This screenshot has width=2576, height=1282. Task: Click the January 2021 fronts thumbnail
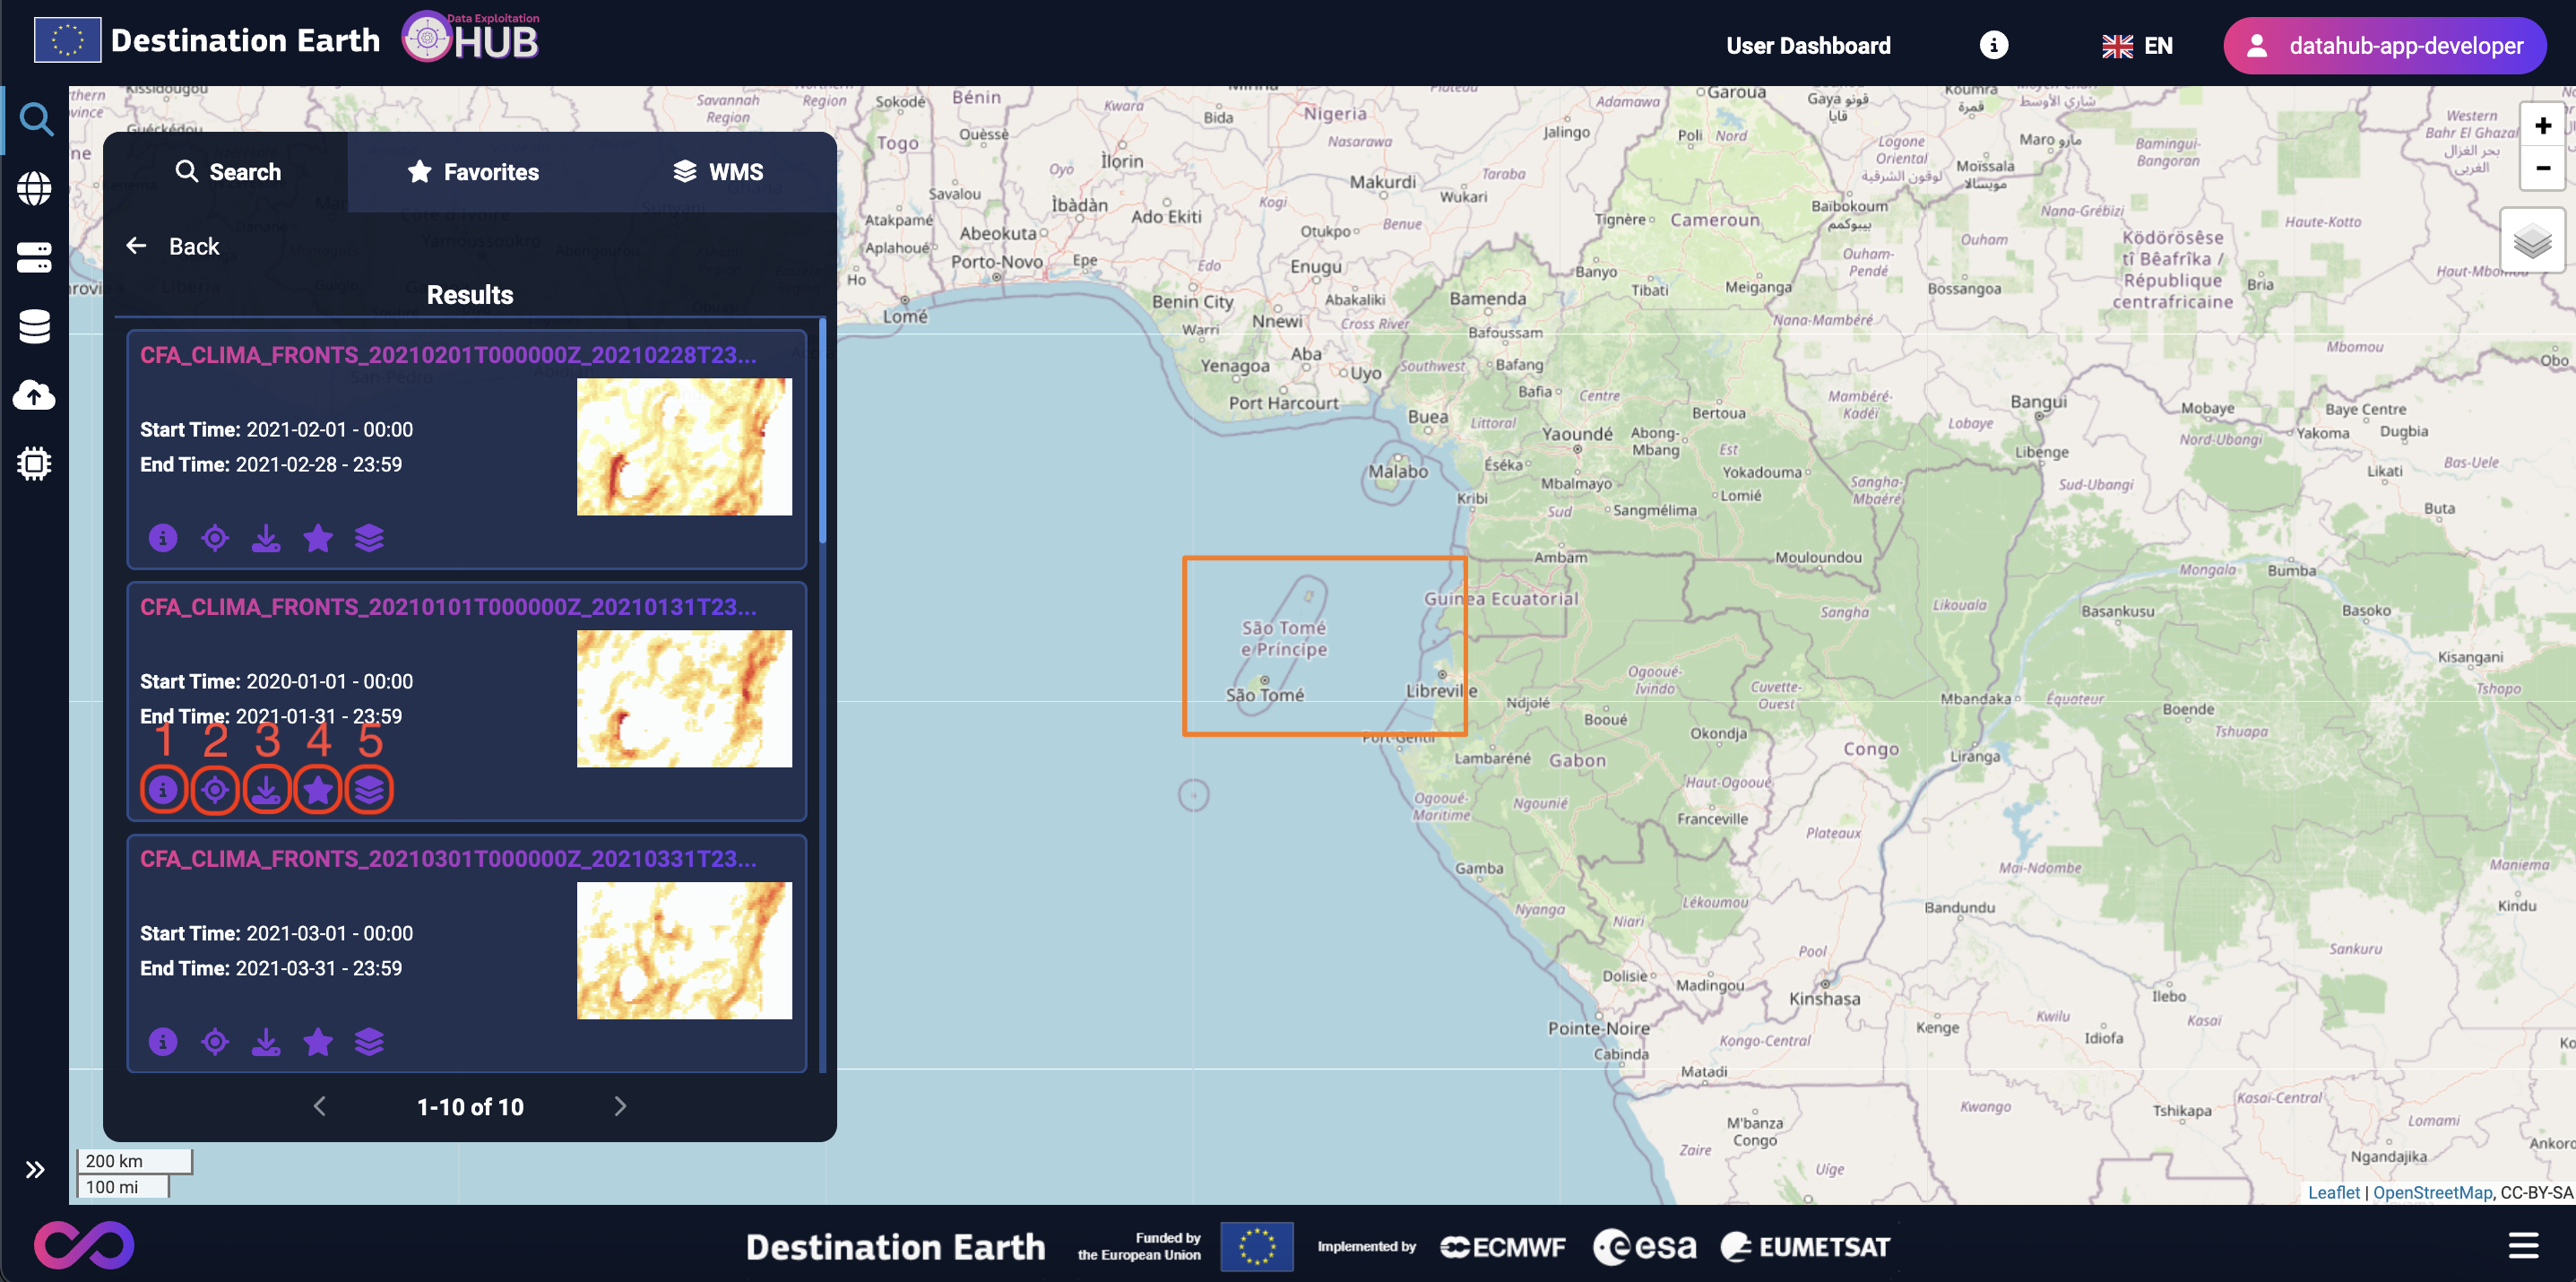684,699
